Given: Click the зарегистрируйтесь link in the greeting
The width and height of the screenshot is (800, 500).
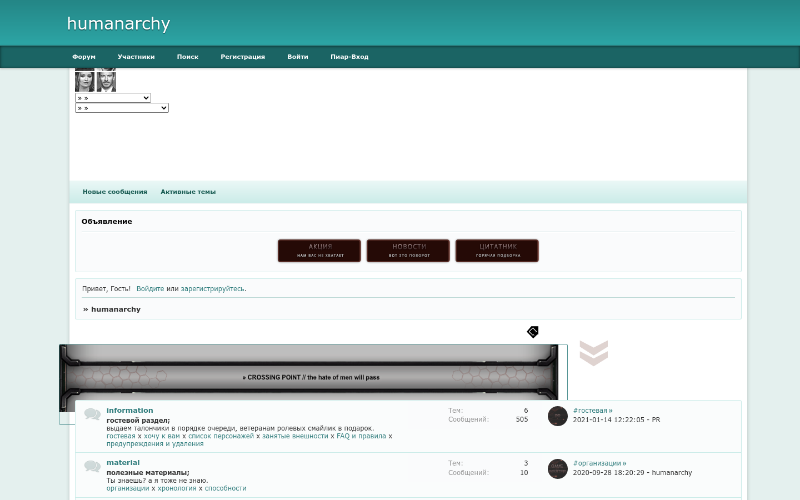Looking at the screenshot, I should 212,288.
